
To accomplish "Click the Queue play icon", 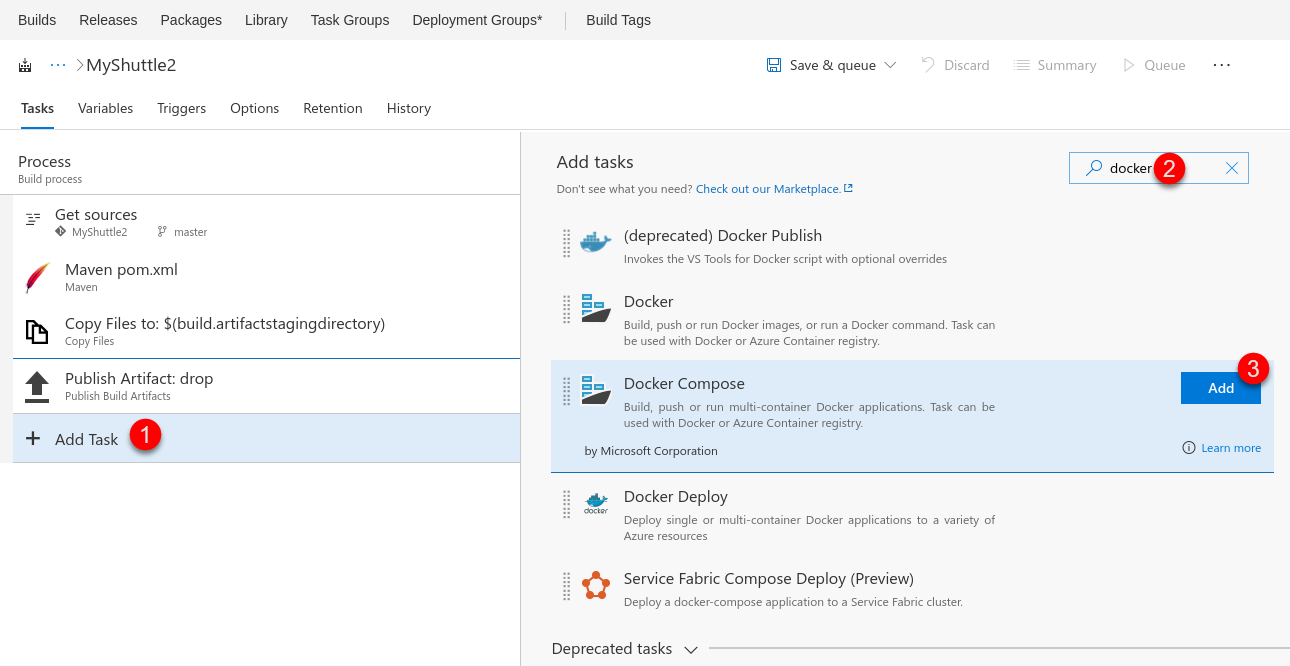I will coord(1129,65).
